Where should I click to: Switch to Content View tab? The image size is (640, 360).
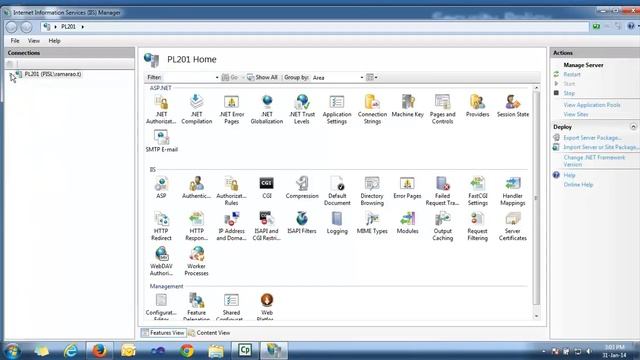click(x=209, y=333)
